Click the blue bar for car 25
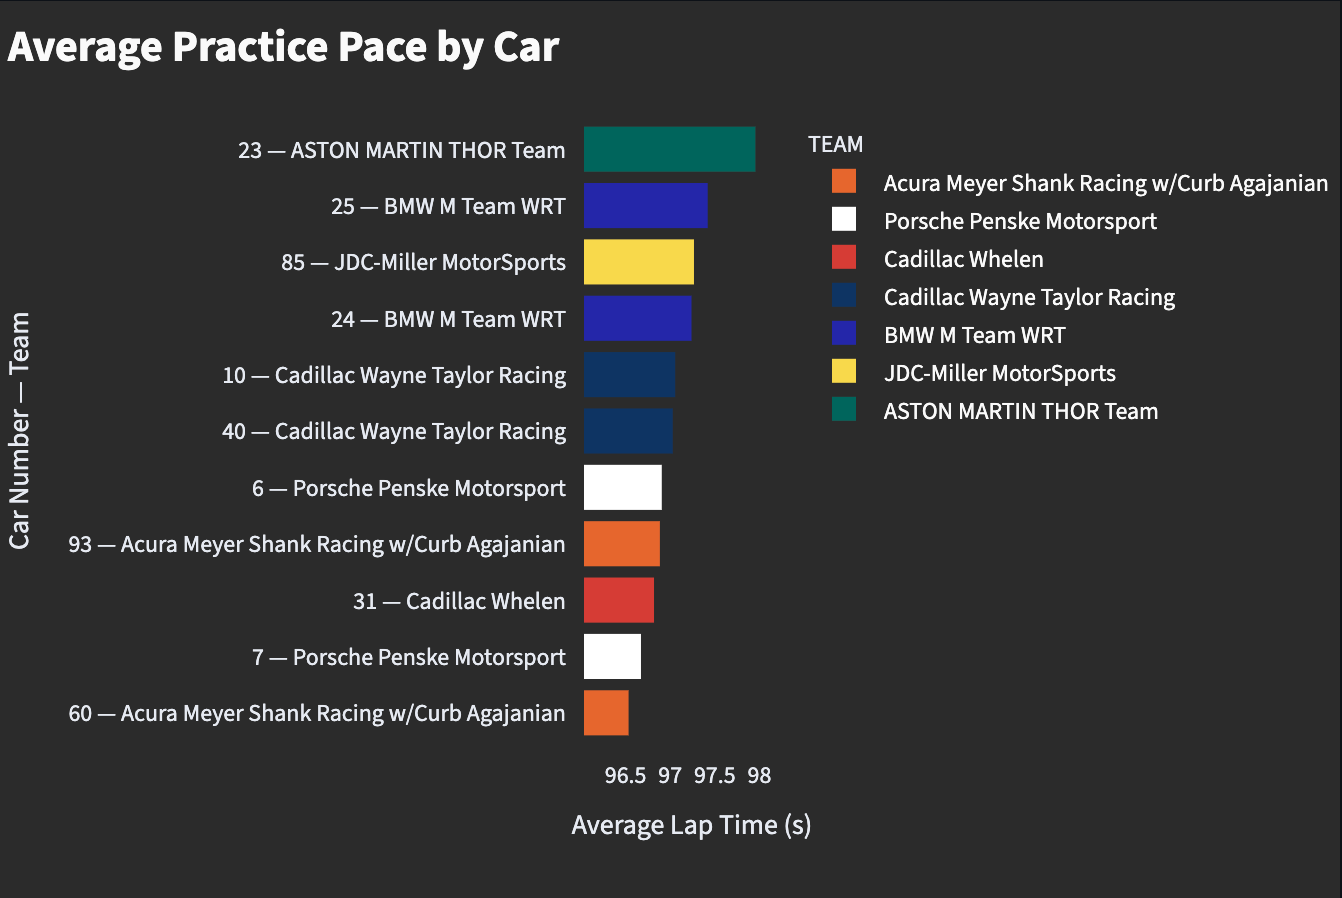 pos(645,206)
